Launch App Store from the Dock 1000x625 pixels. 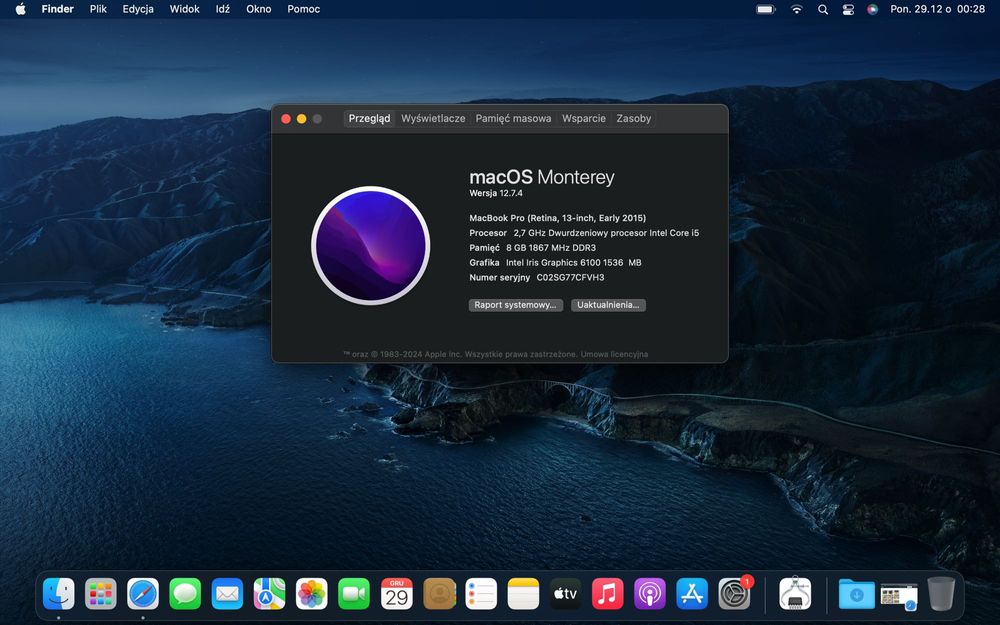point(692,594)
